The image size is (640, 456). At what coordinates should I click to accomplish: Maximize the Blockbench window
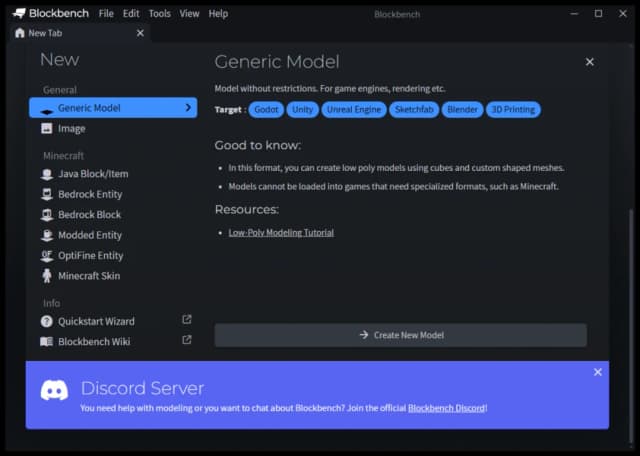coord(598,14)
